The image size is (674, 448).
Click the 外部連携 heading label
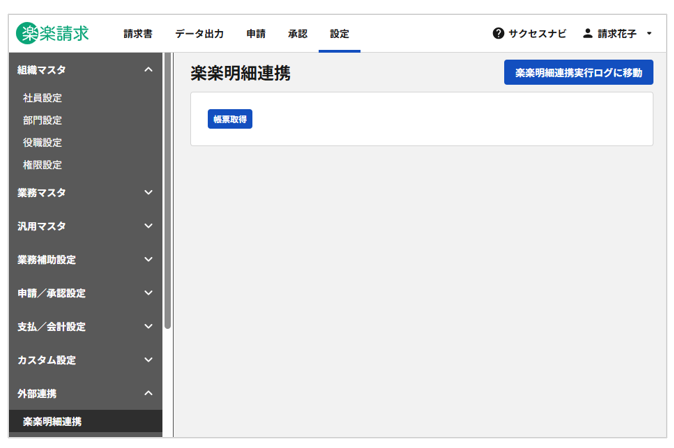(x=37, y=393)
